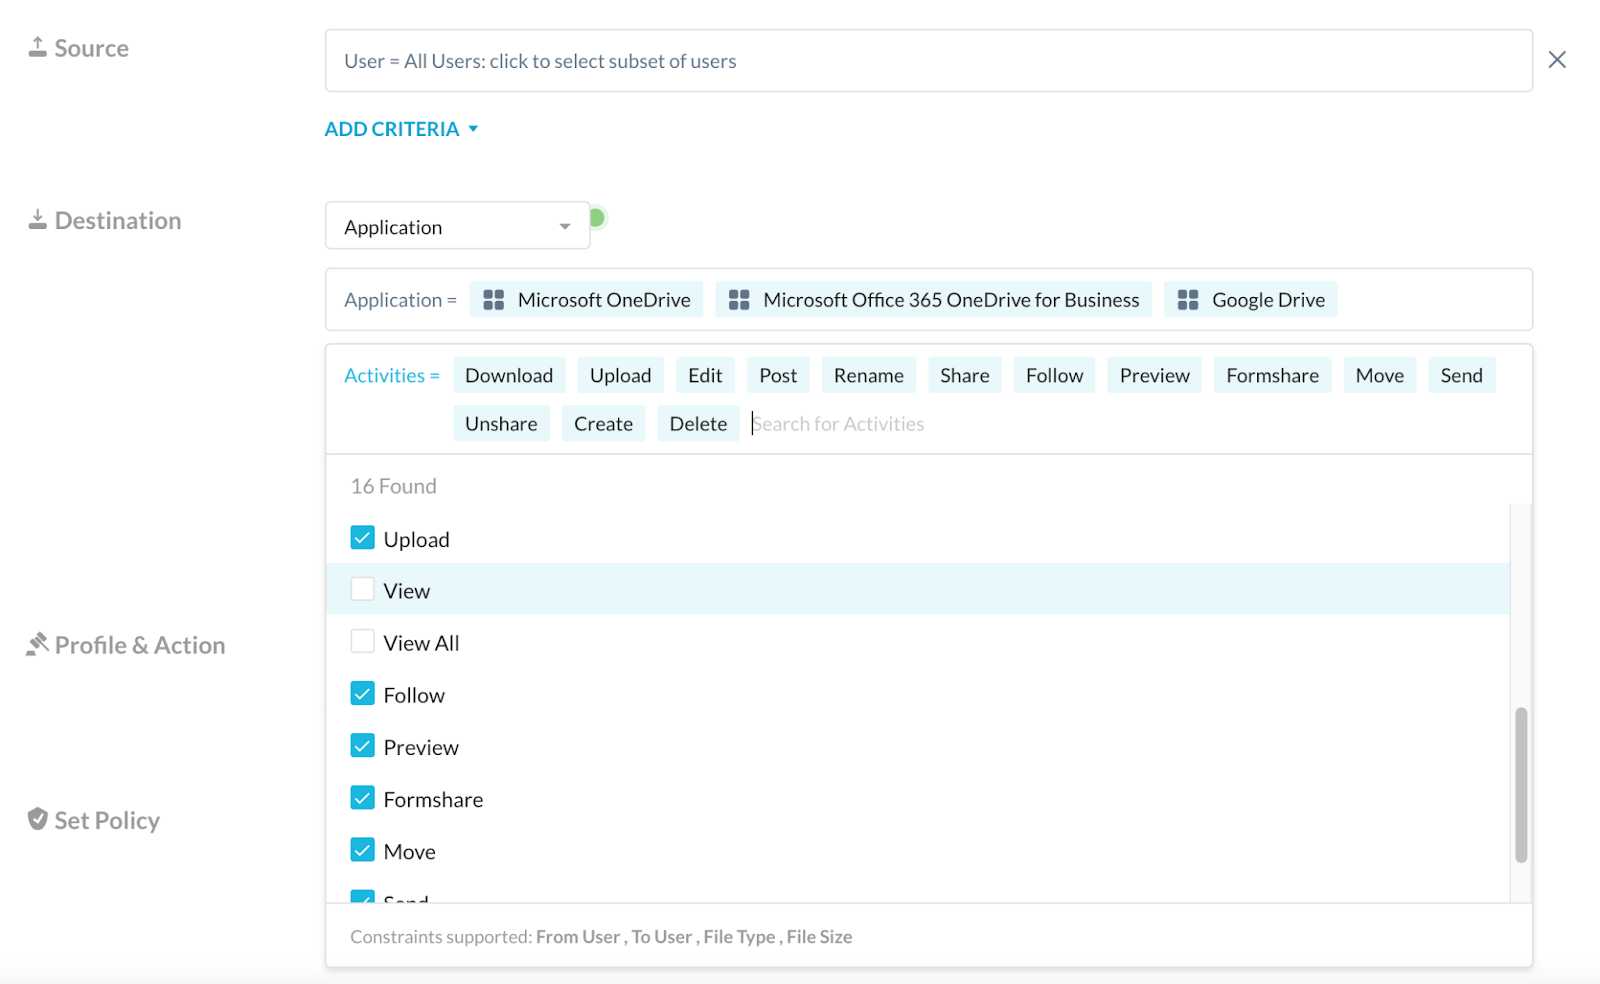The image size is (1600, 984).
Task: Click the Office 365 OneDrive for Business icon
Action: [x=738, y=299]
